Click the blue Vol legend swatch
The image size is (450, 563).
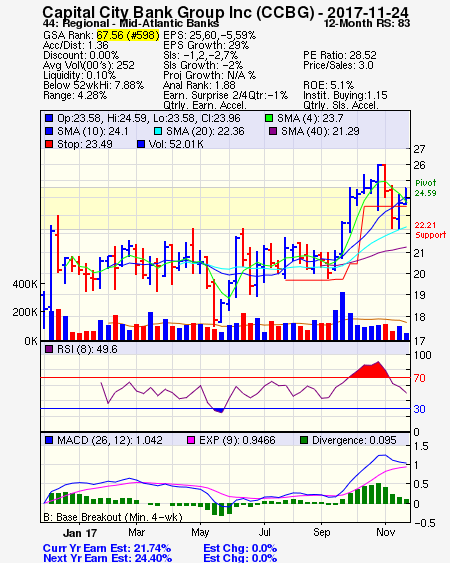pos(141,144)
